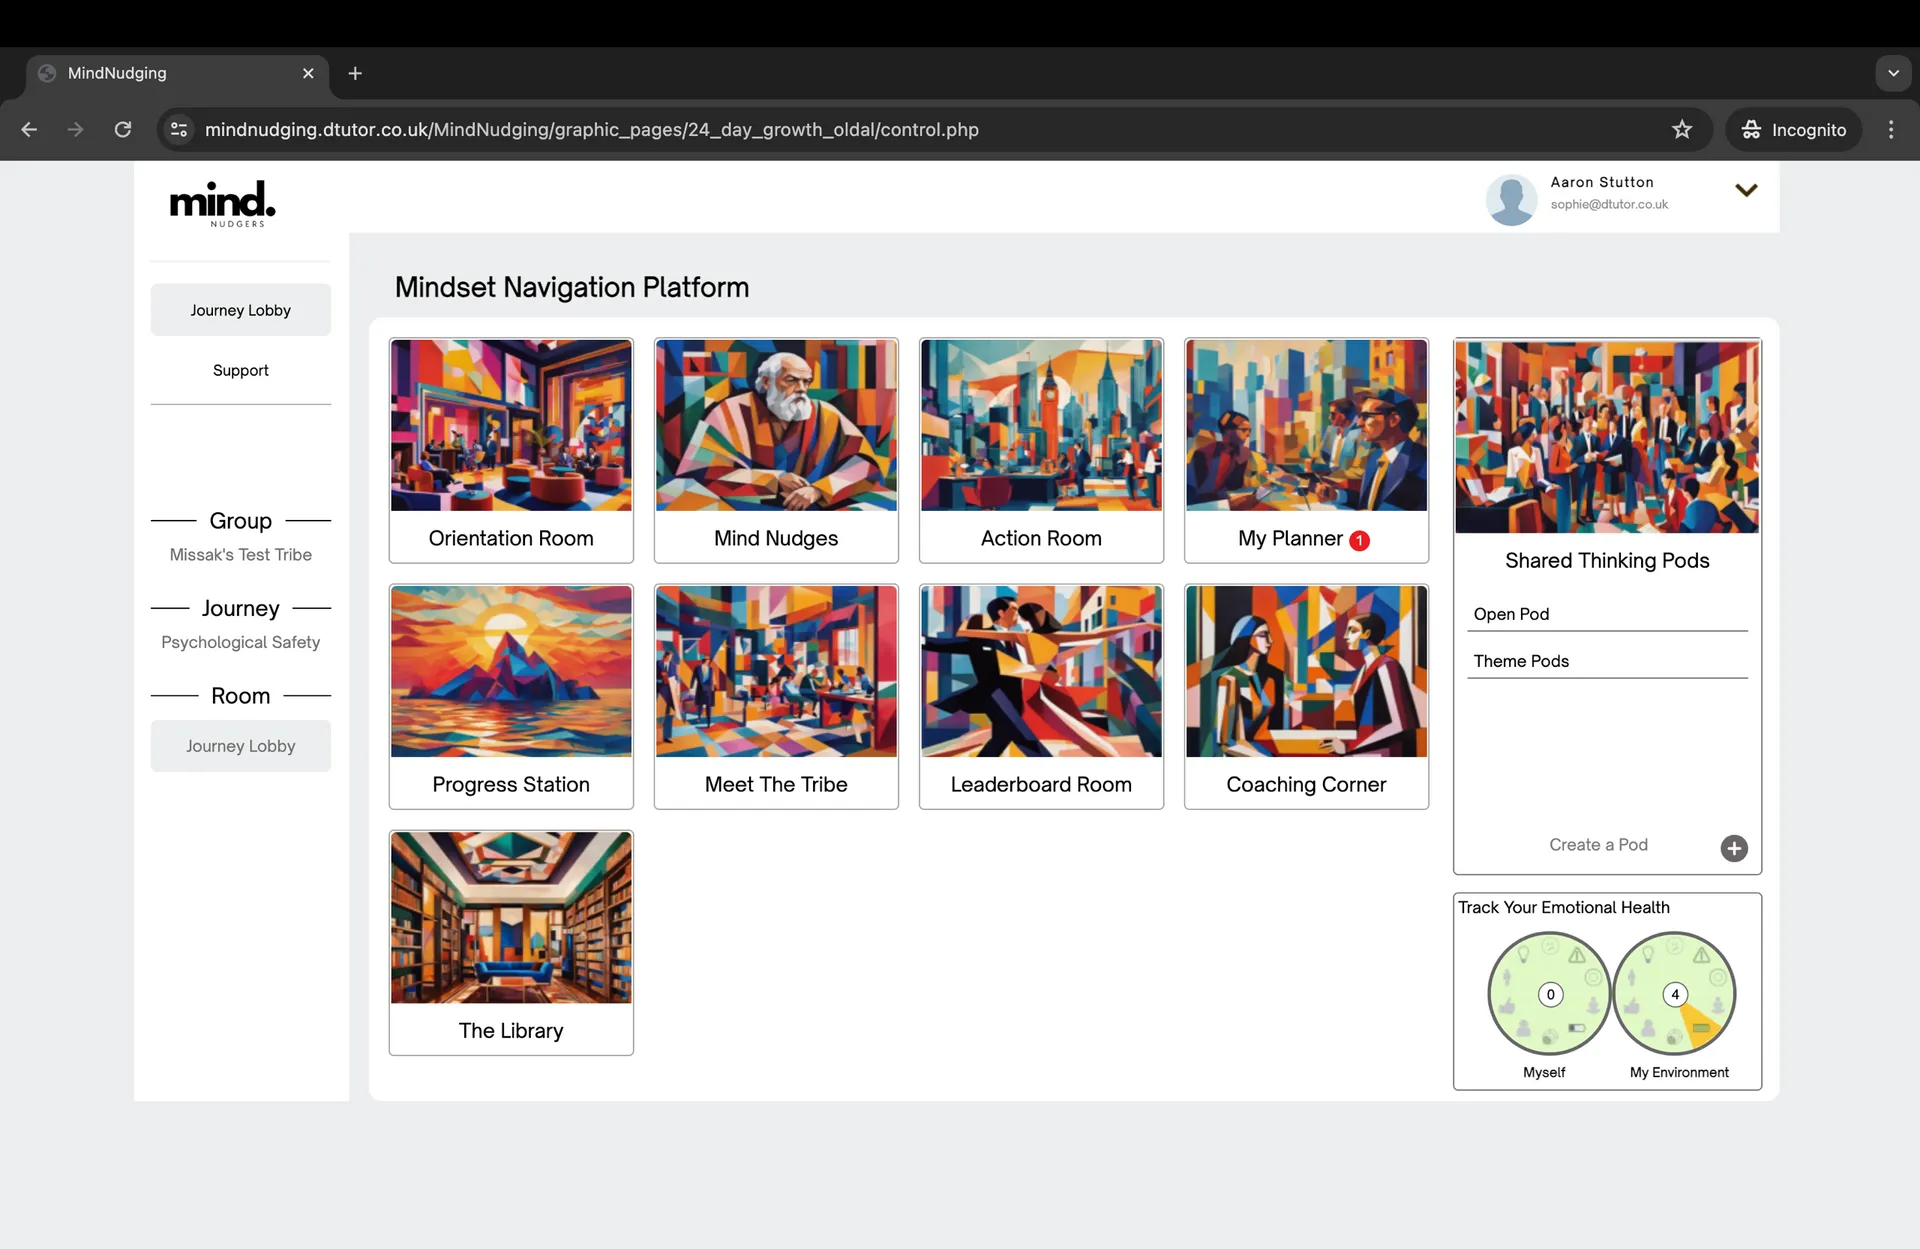Click the mind nudgers logo
The height and width of the screenshot is (1249, 1920).
tap(222, 203)
